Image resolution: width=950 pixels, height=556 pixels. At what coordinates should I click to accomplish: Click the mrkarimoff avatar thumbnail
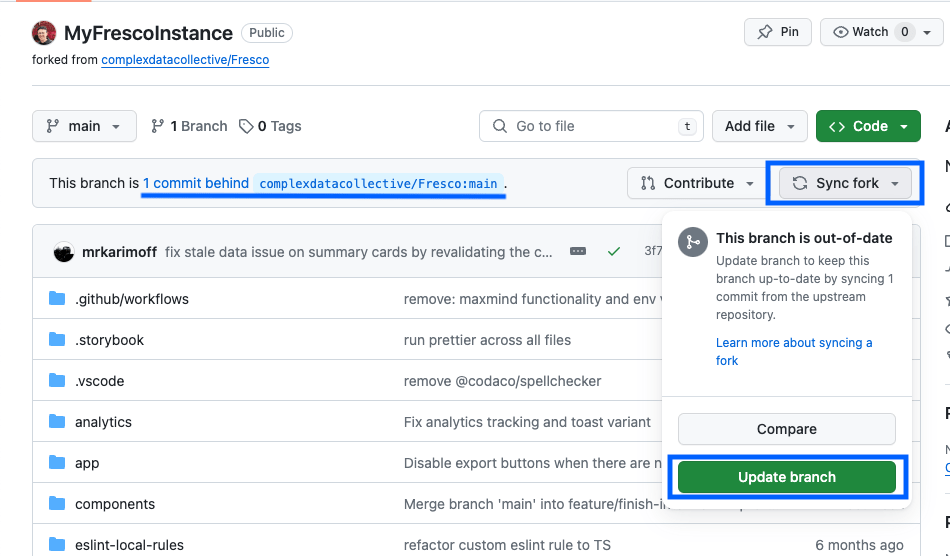point(63,252)
